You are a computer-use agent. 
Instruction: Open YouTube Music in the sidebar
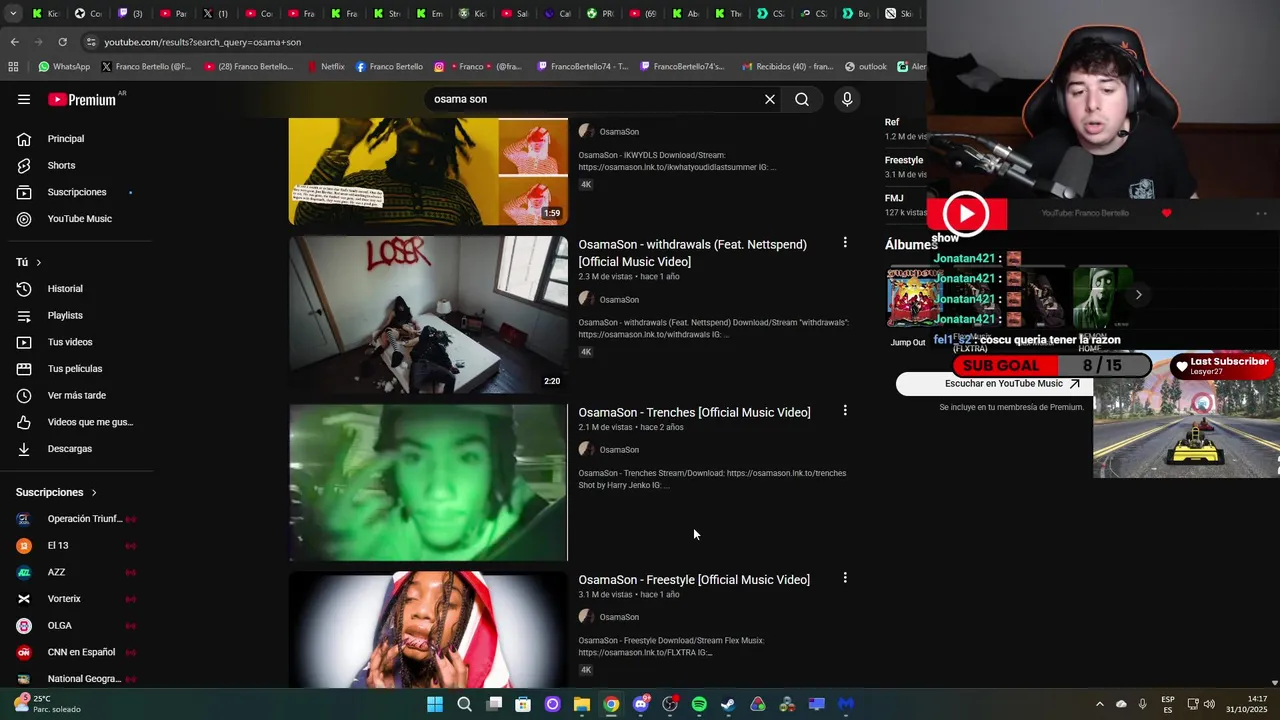point(80,219)
